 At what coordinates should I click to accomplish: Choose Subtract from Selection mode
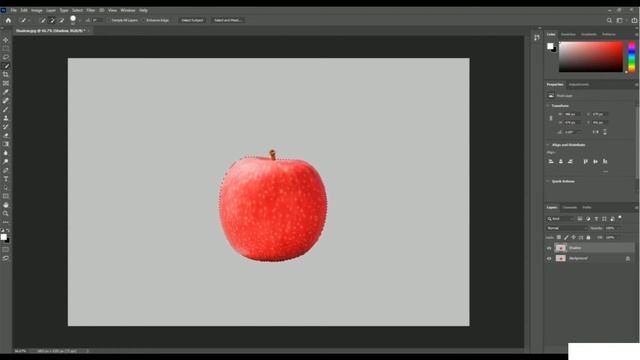[x=62, y=20]
